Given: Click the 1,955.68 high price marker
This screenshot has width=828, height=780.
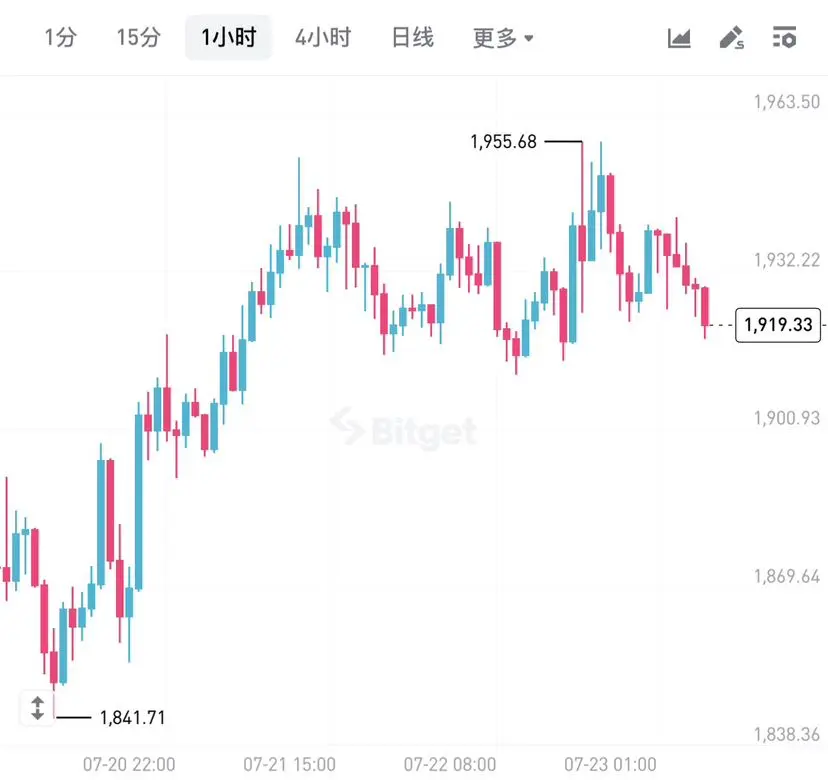Looking at the screenshot, I should click(503, 142).
